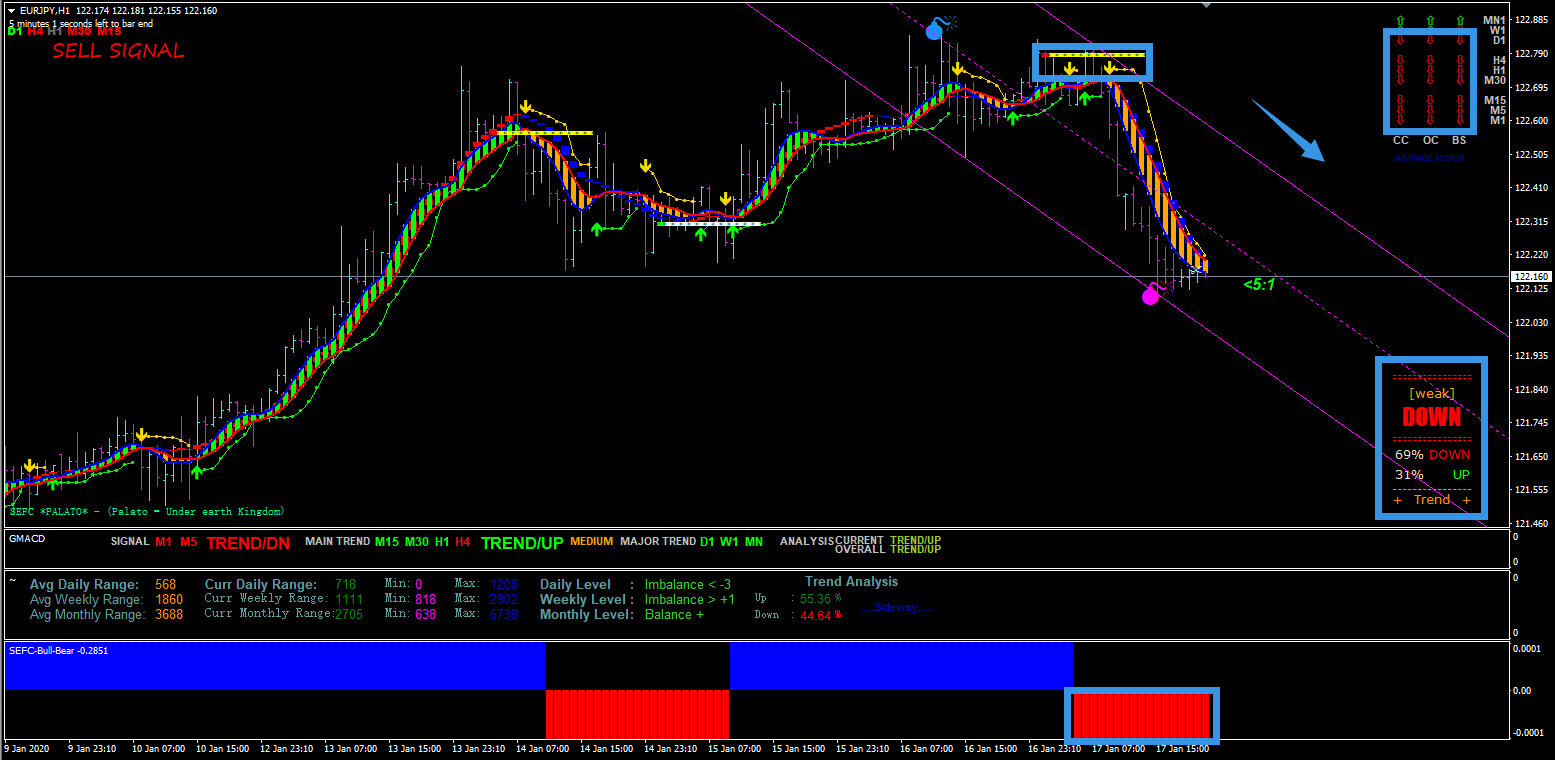
Task: Click the red DOWN trend label
Action: (x=1431, y=417)
